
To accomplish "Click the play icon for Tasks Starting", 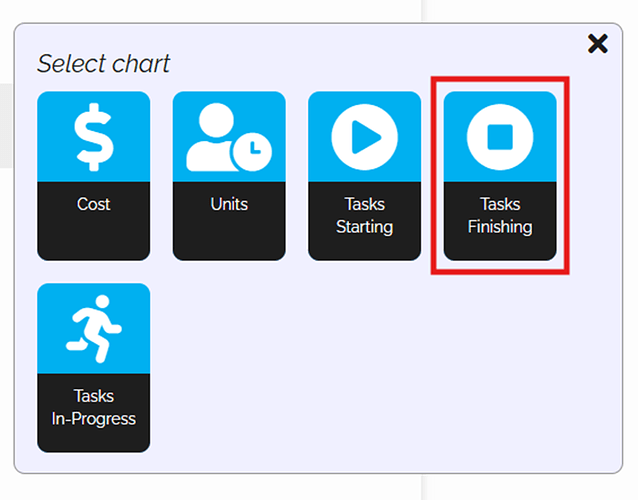I will coord(364,136).
